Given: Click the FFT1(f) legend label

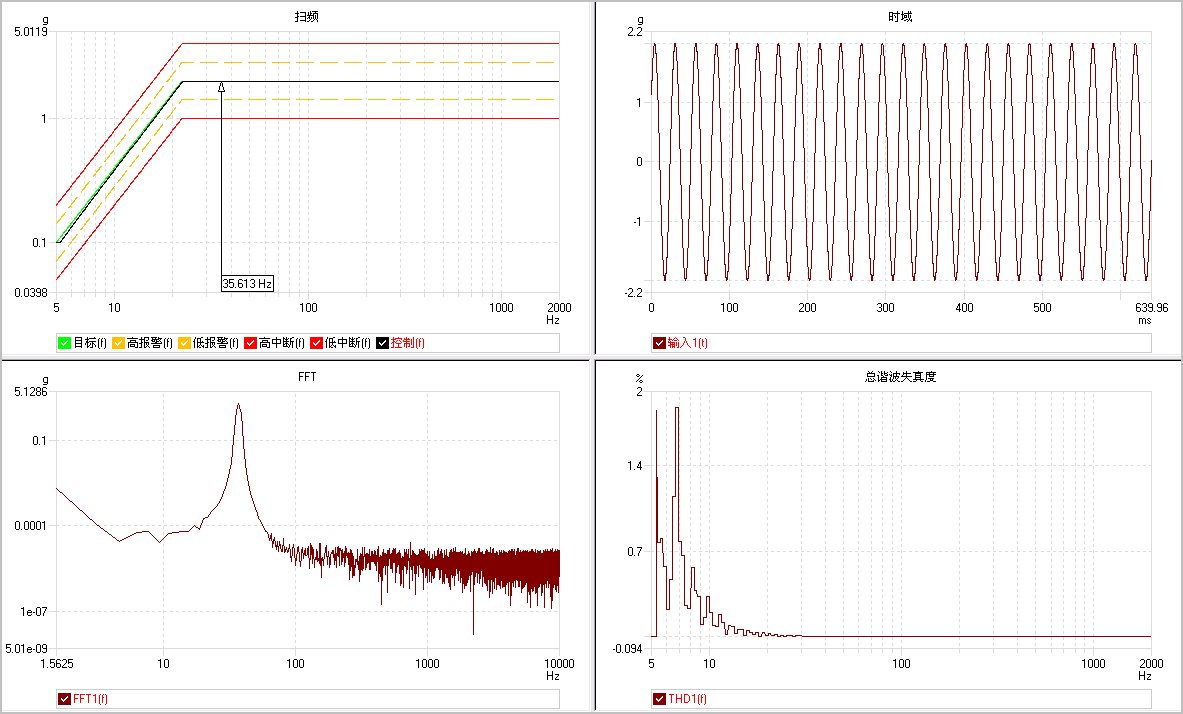Looking at the screenshot, I should pyautogui.click(x=90, y=699).
